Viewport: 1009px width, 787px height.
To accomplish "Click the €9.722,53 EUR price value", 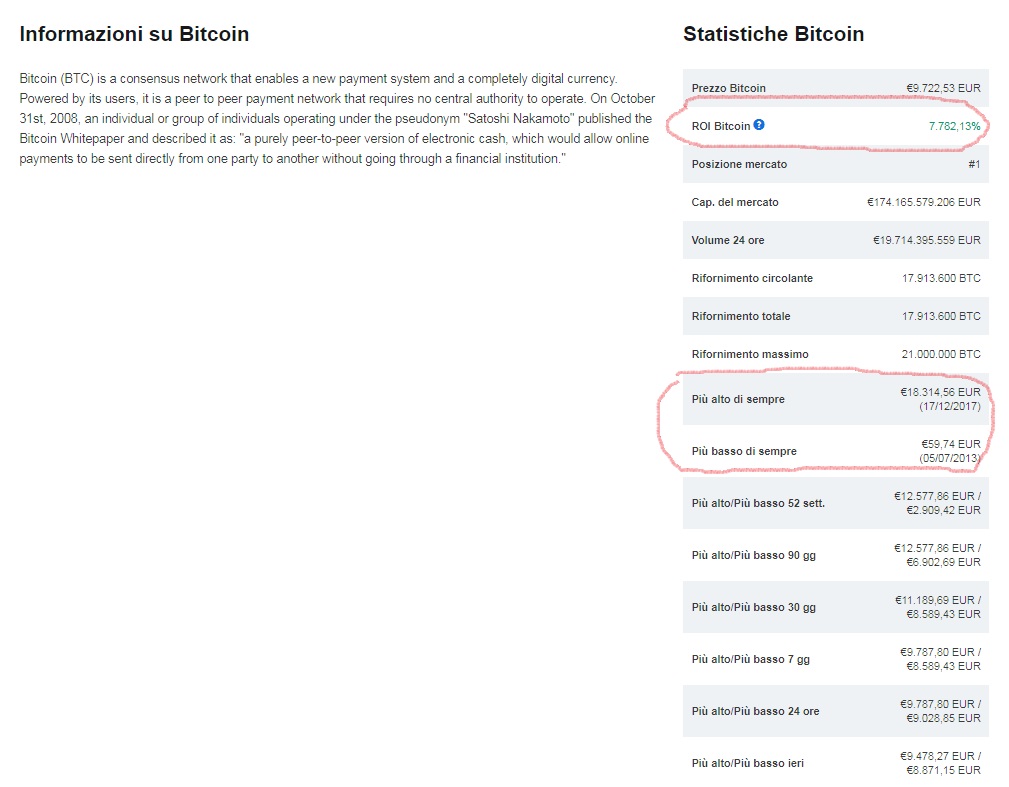I will pos(943,88).
